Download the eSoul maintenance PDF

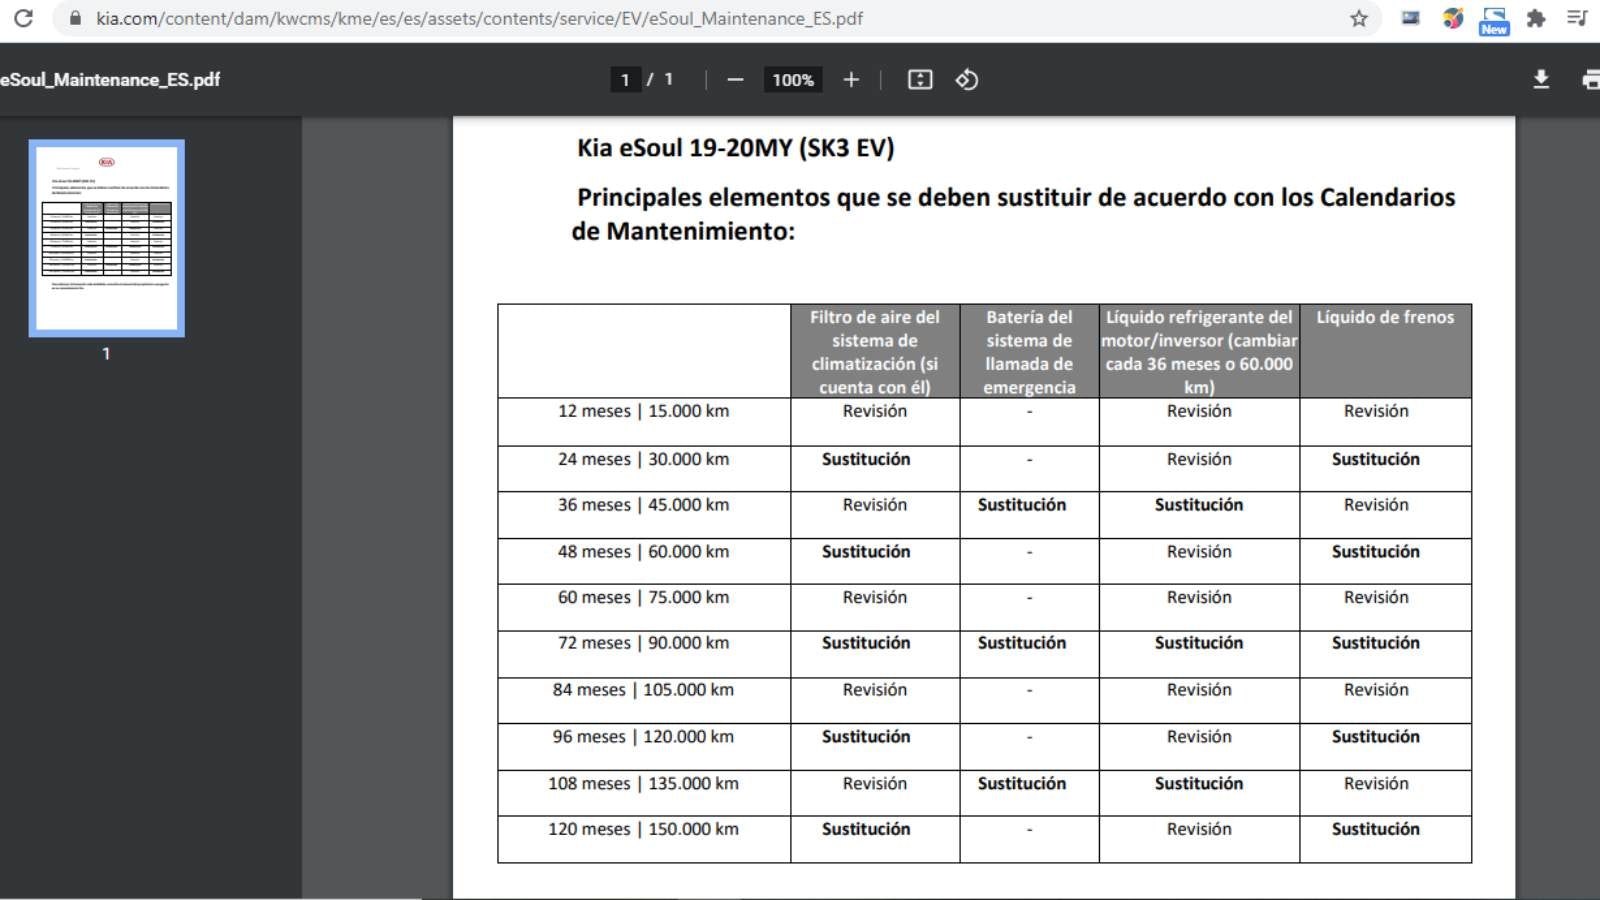pyautogui.click(x=1541, y=80)
